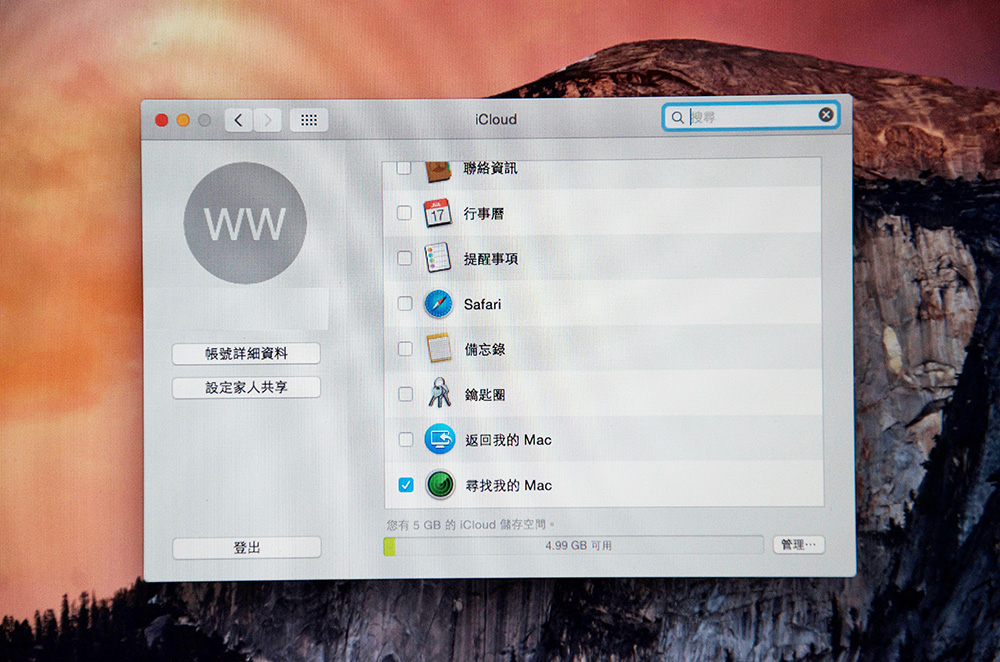Enable the 聯絡資訊 checkbox
1000x662 pixels.
click(x=403, y=168)
